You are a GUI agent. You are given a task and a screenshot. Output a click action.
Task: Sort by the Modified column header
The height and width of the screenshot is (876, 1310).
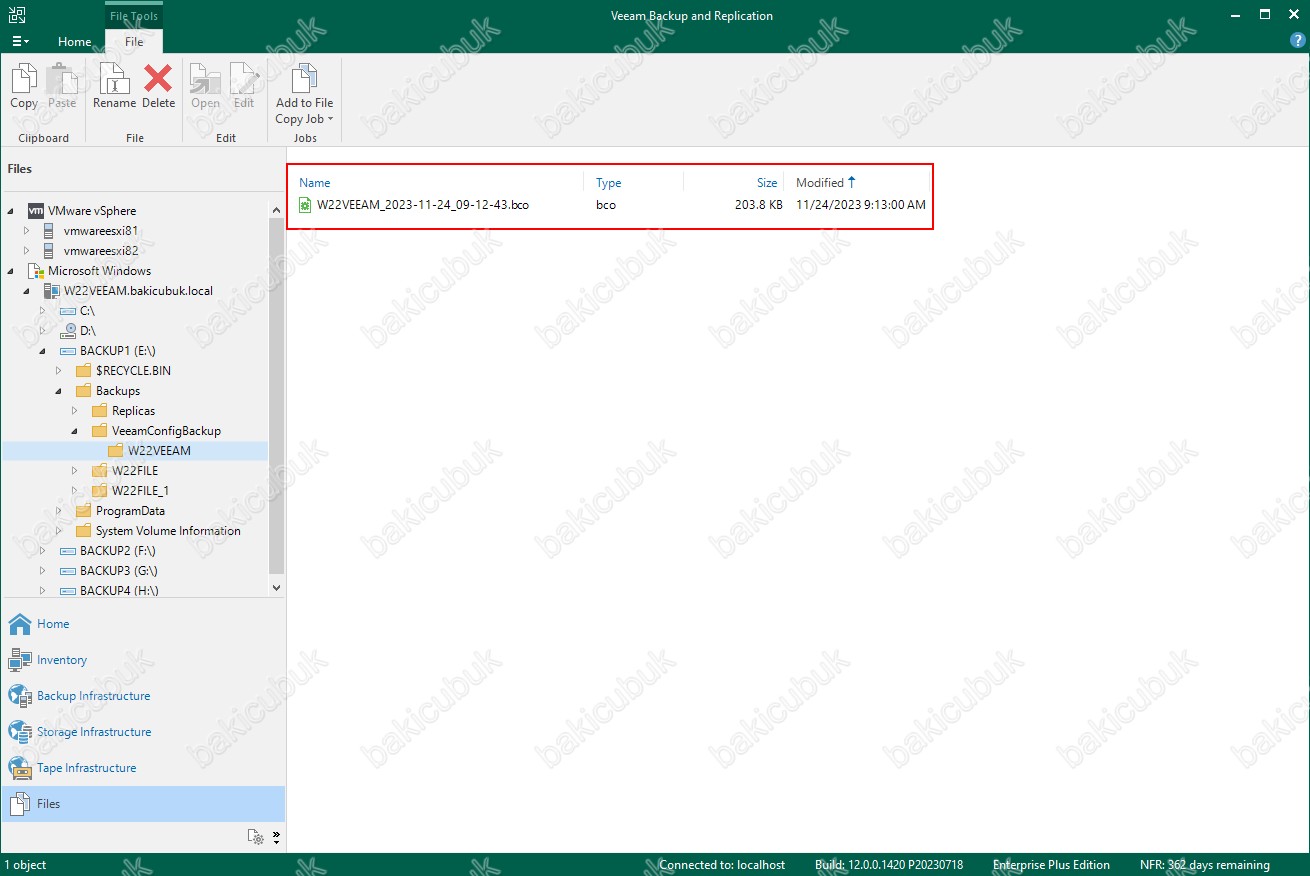(820, 183)
